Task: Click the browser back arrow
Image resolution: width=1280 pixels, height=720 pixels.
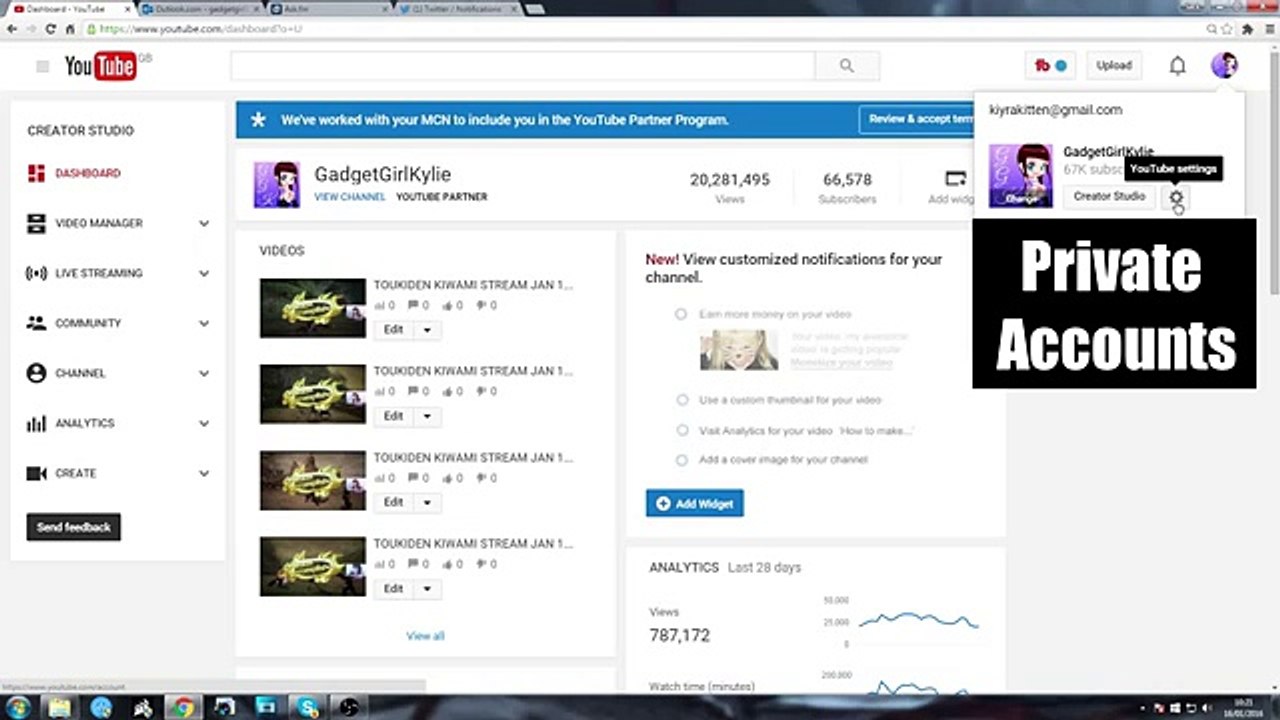Action: (x=12, y=29)
